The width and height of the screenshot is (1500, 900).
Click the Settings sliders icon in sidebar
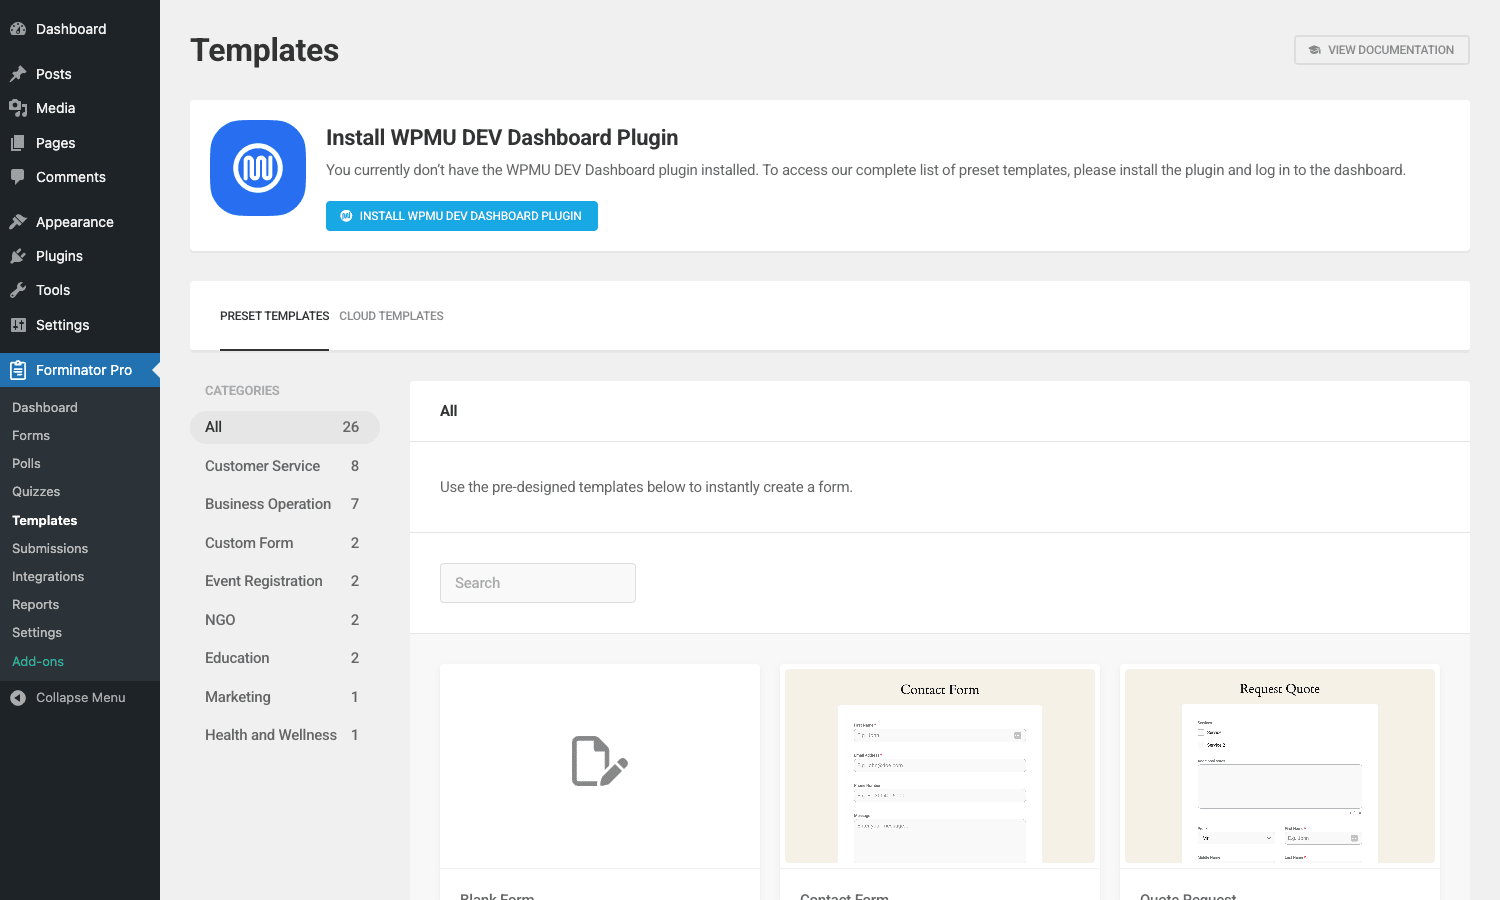18,325
